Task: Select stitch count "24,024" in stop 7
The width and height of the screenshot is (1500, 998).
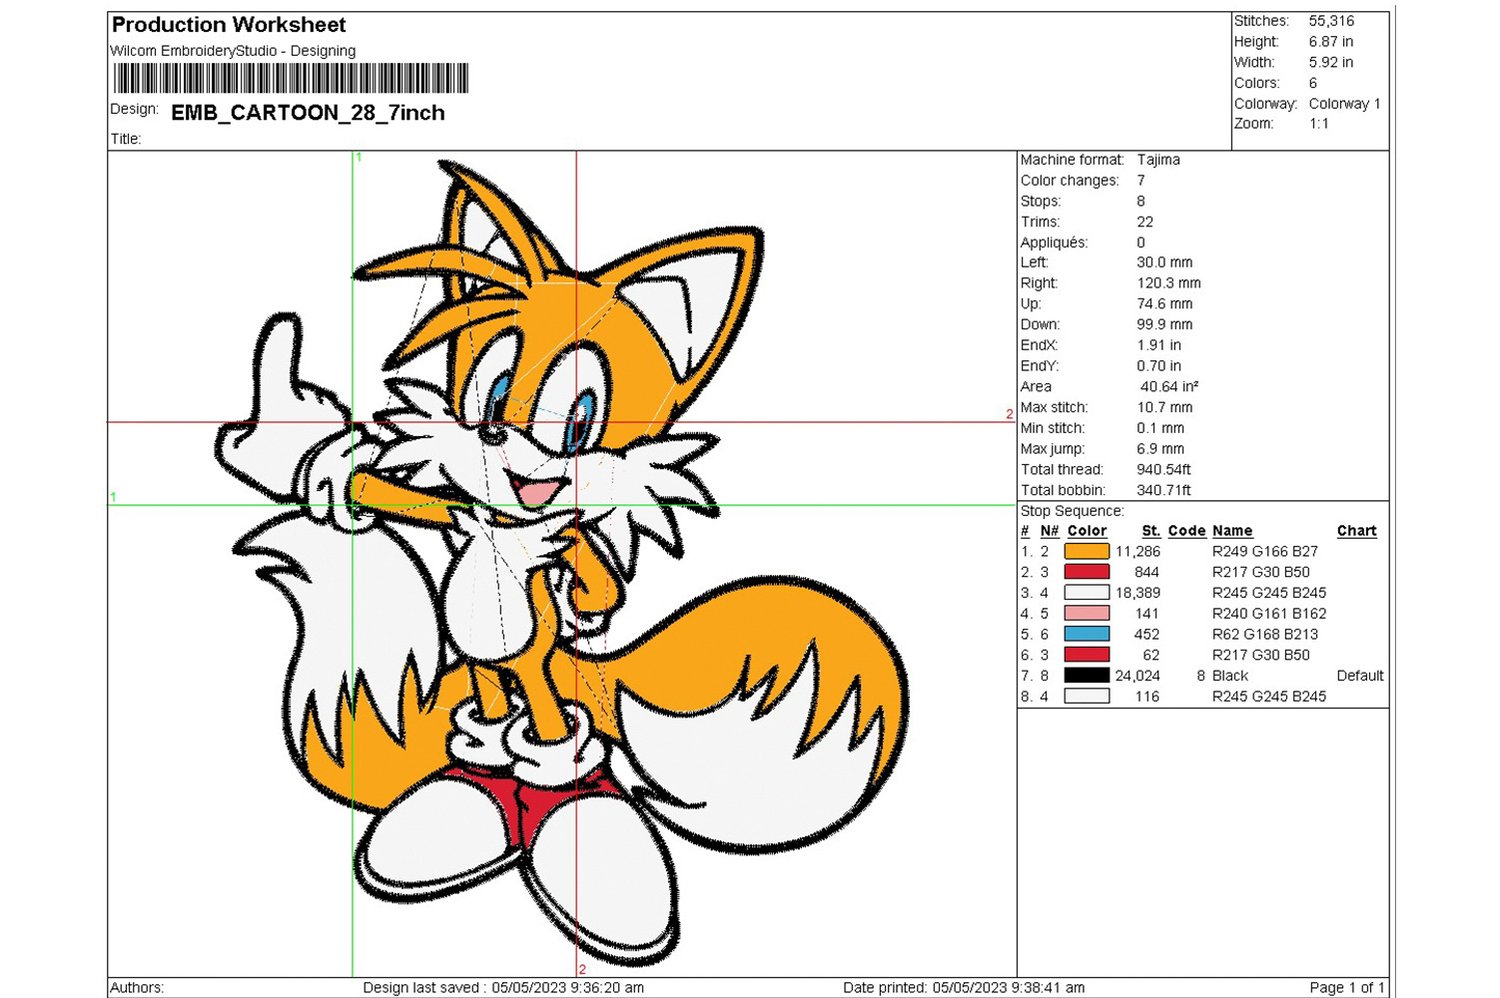Action: click(1138, 676)
